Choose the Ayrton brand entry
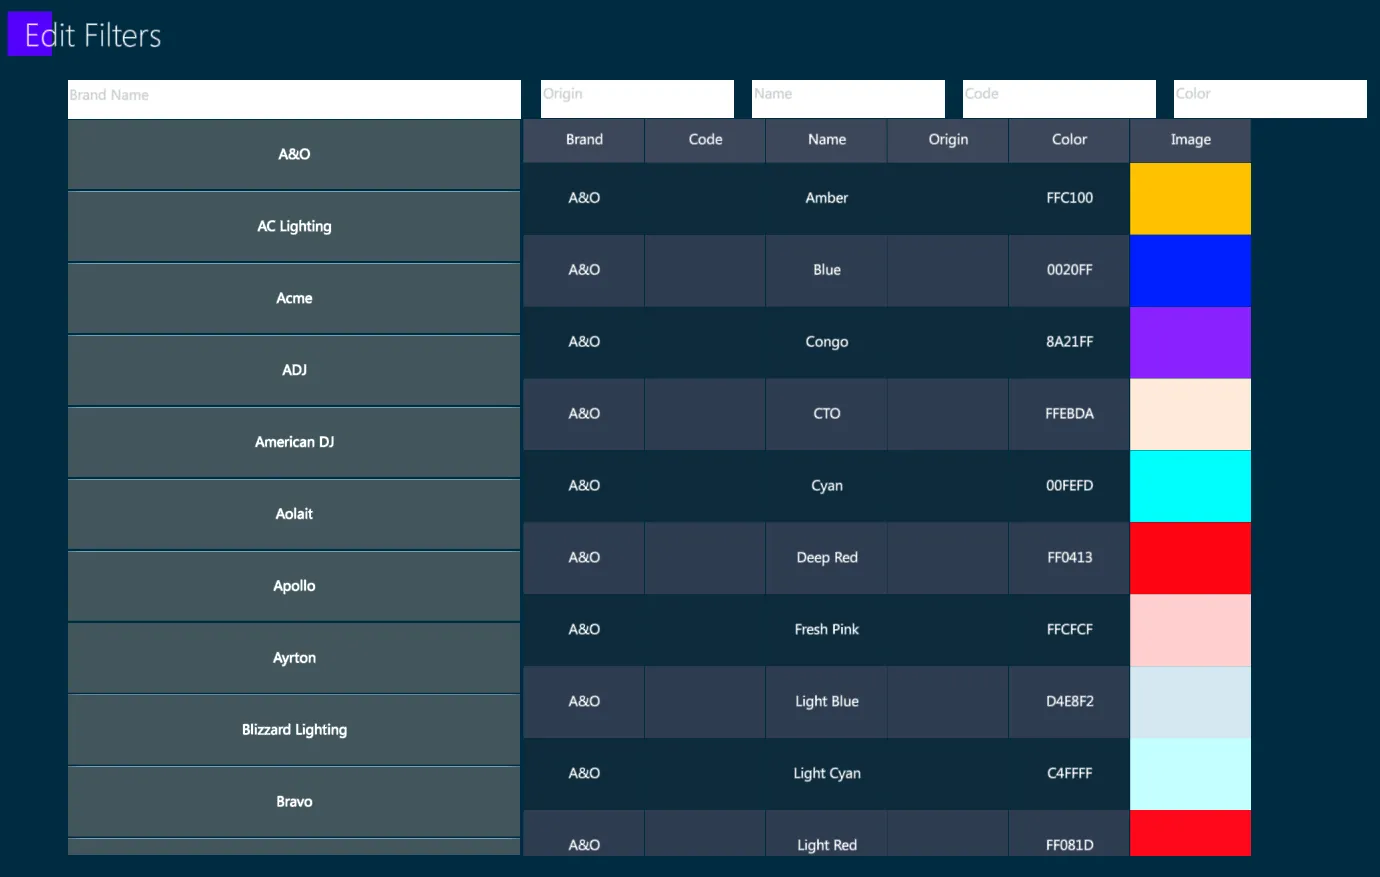Image resolution: width=1380 pixels, height=877 pixels. [294, 659]
